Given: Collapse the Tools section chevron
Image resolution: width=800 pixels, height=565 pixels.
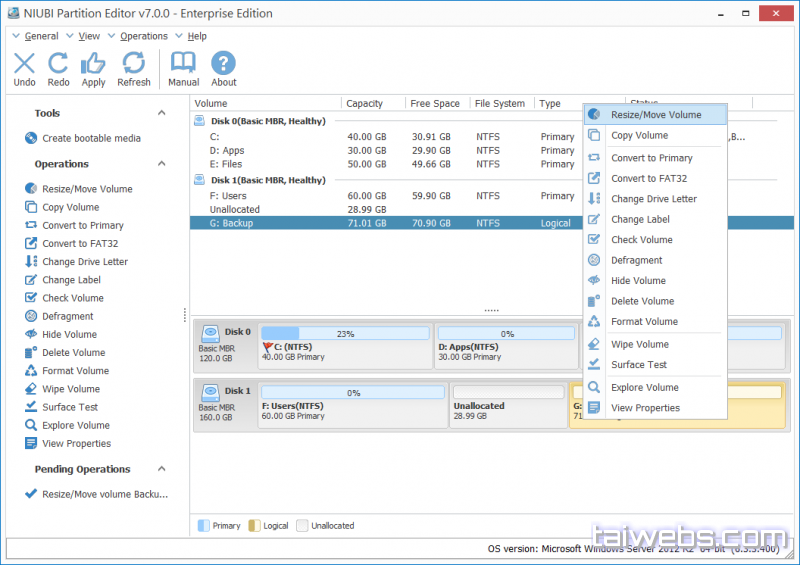Looking at the screenshot, I should [162, 113].
